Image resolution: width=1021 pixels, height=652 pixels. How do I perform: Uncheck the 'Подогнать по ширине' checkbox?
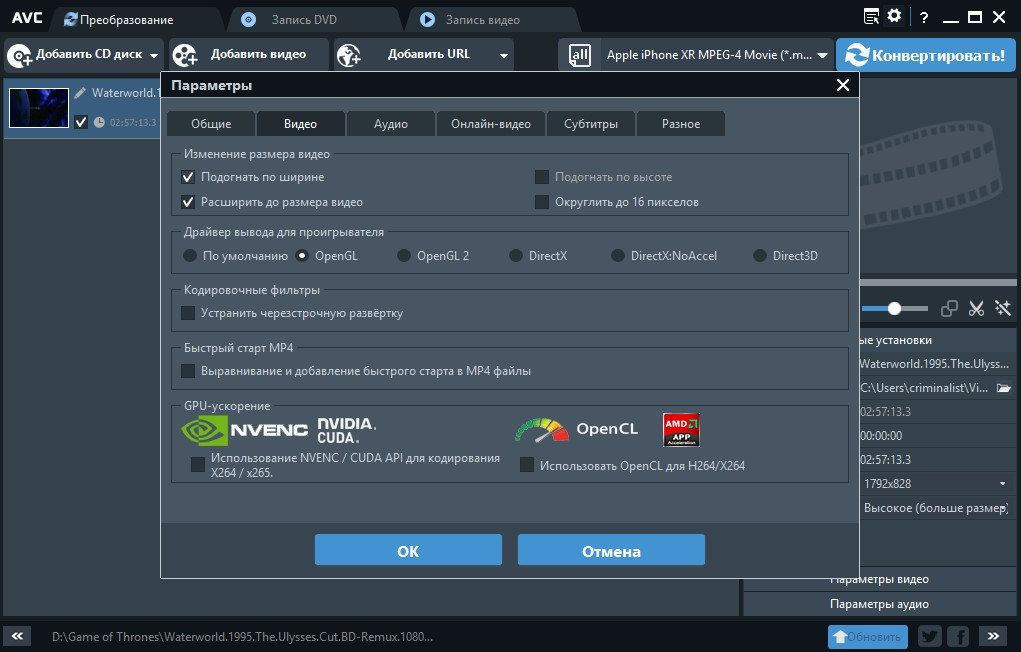click(188, 177)
